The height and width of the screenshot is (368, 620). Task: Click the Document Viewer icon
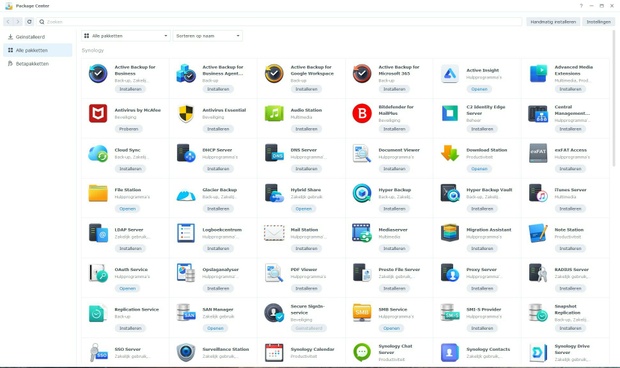point(362,153)
